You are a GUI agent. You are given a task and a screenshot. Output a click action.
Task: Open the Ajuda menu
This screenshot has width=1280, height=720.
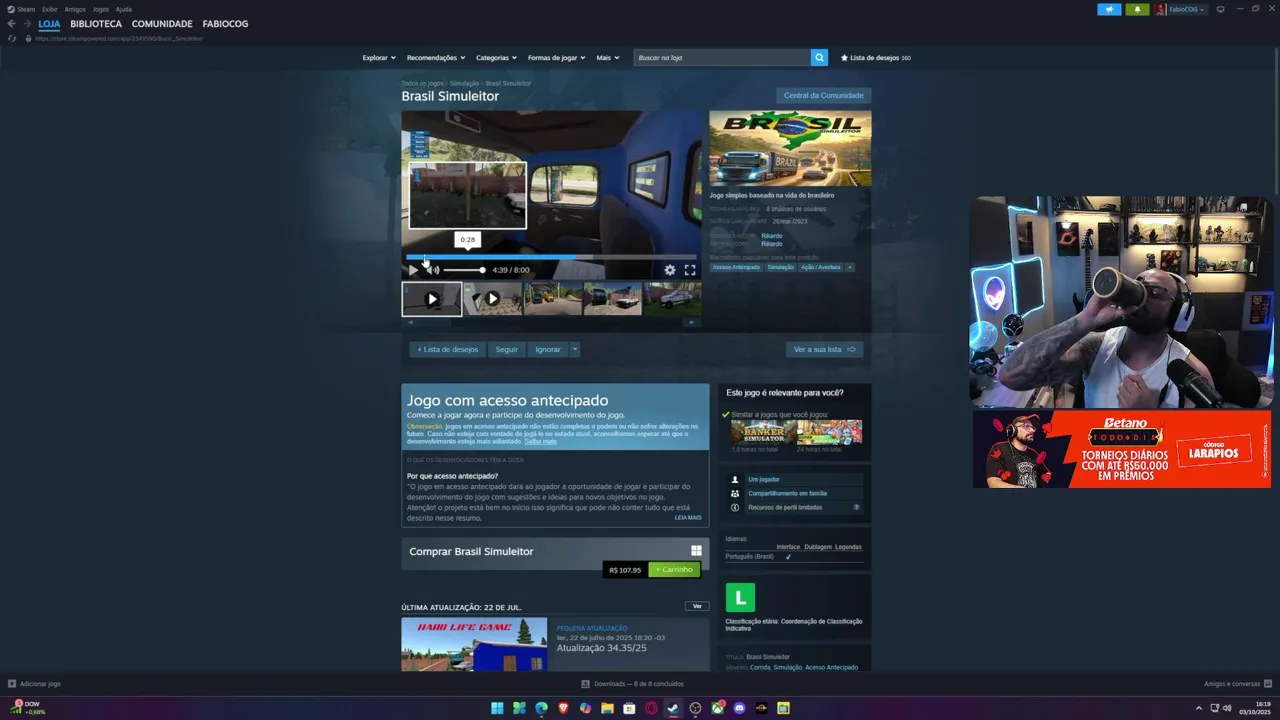pos(124,9)
